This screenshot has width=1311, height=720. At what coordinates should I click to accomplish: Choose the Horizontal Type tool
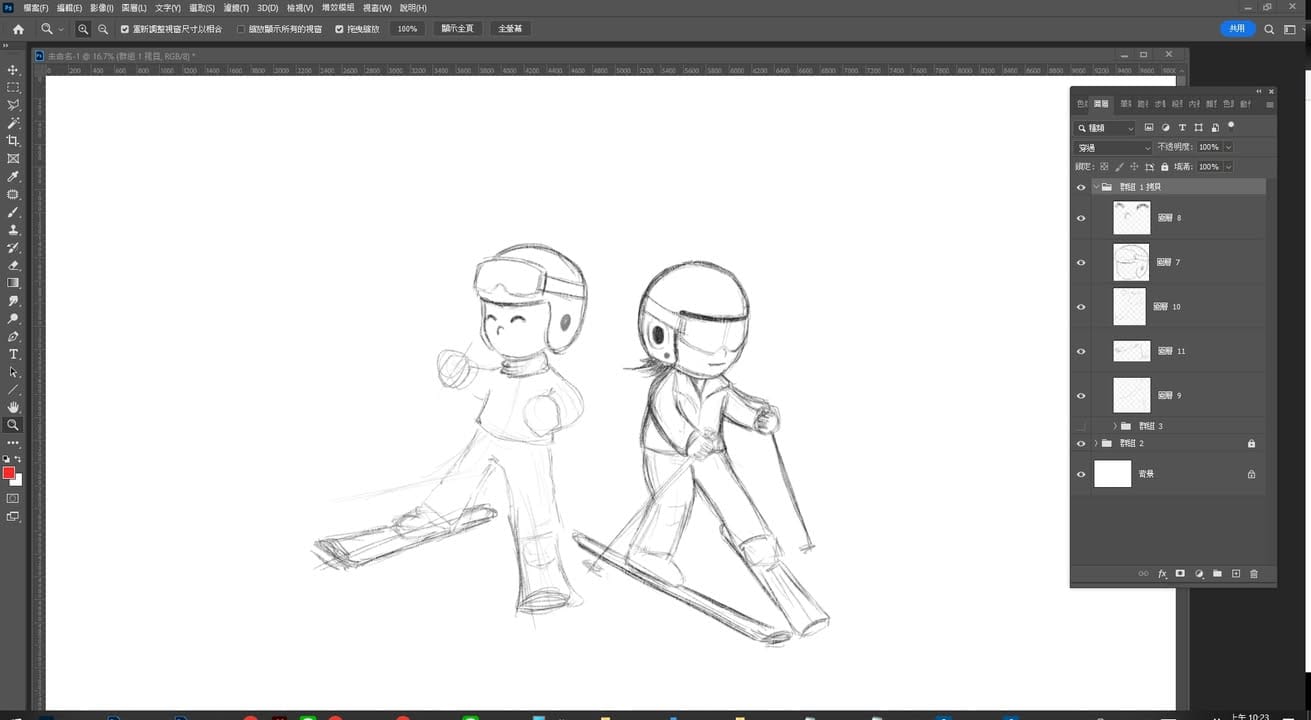(13, 354)
